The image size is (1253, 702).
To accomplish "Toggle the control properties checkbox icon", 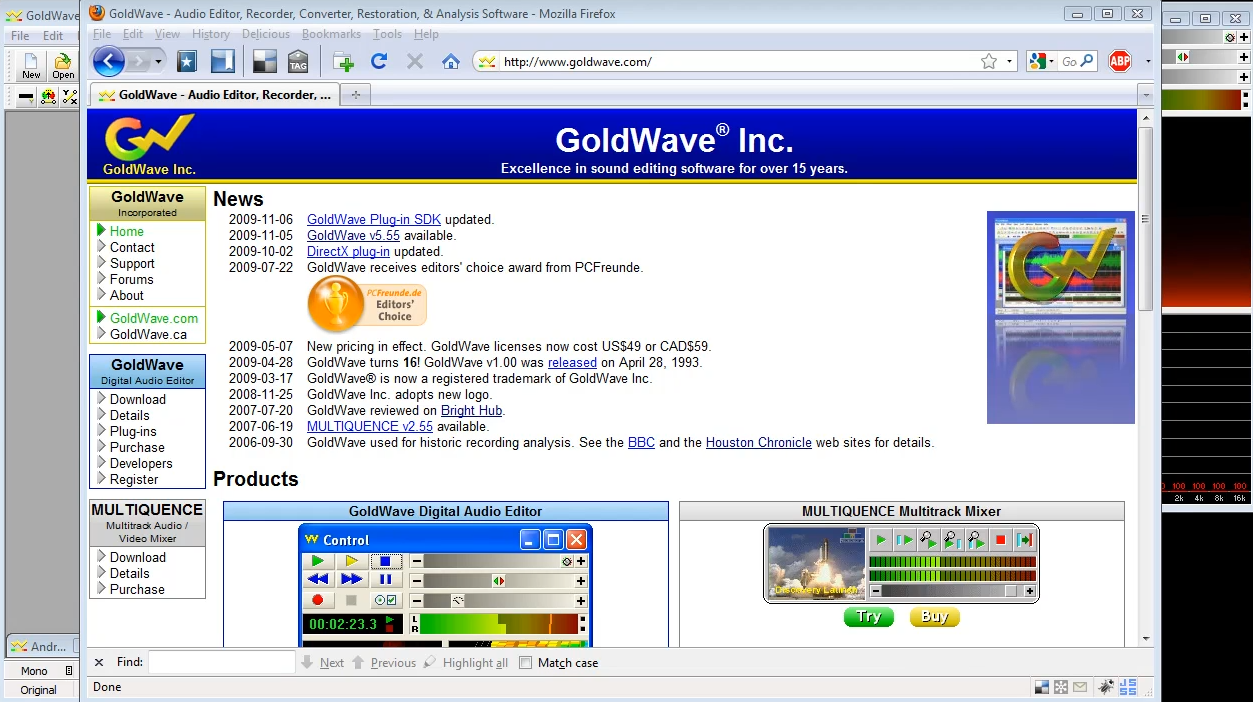I will pyautogui.click(x=385, y=600).
